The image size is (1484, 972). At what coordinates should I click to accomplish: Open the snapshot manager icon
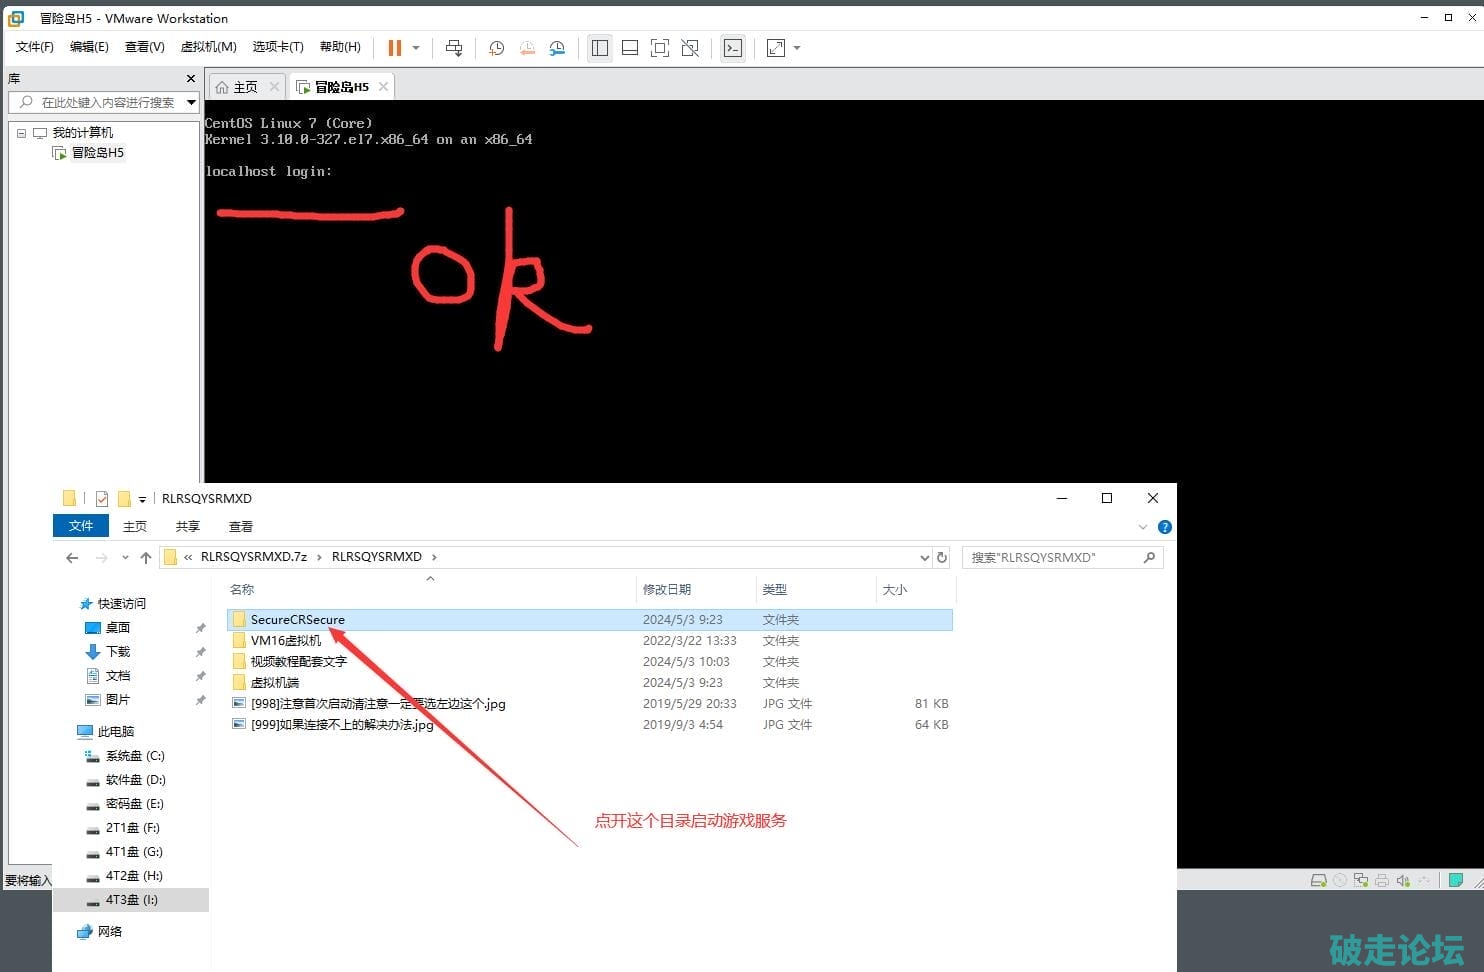(557, 48)
